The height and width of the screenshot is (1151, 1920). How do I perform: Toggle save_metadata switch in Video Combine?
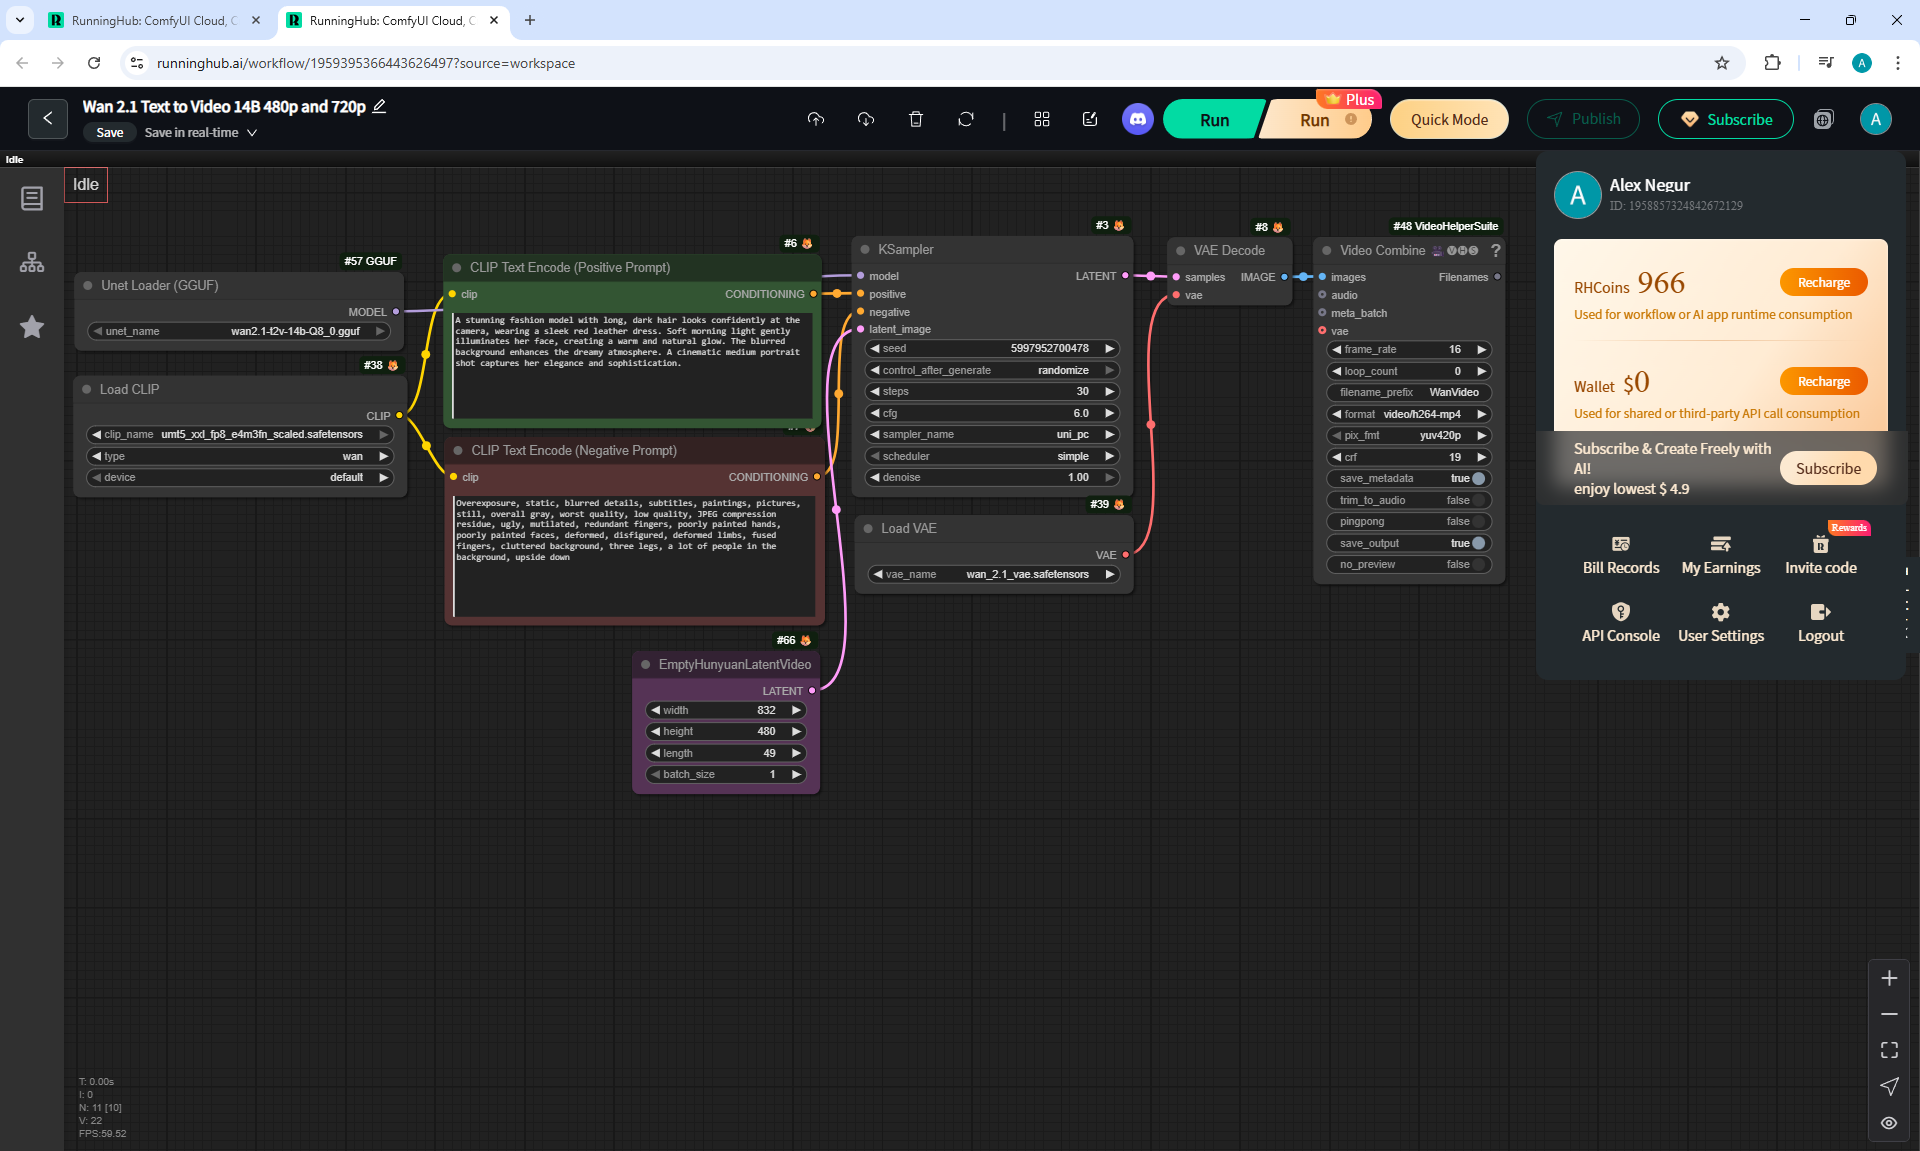(x=1478, y=479)
